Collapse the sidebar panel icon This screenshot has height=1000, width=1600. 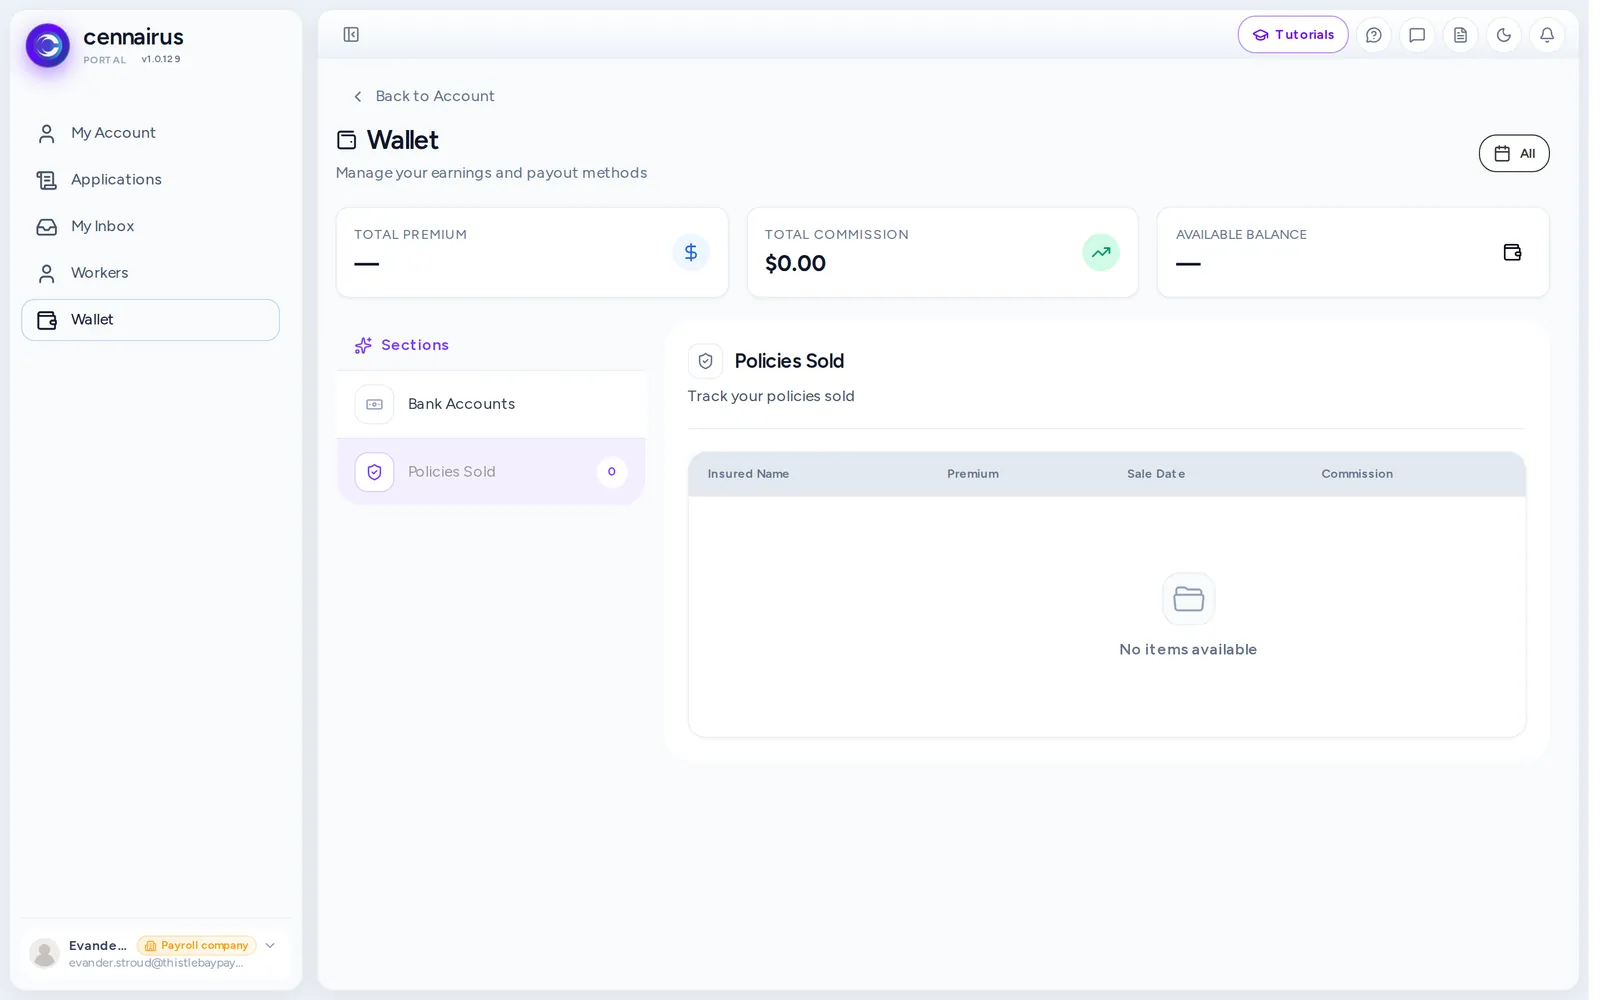(351, 35)
